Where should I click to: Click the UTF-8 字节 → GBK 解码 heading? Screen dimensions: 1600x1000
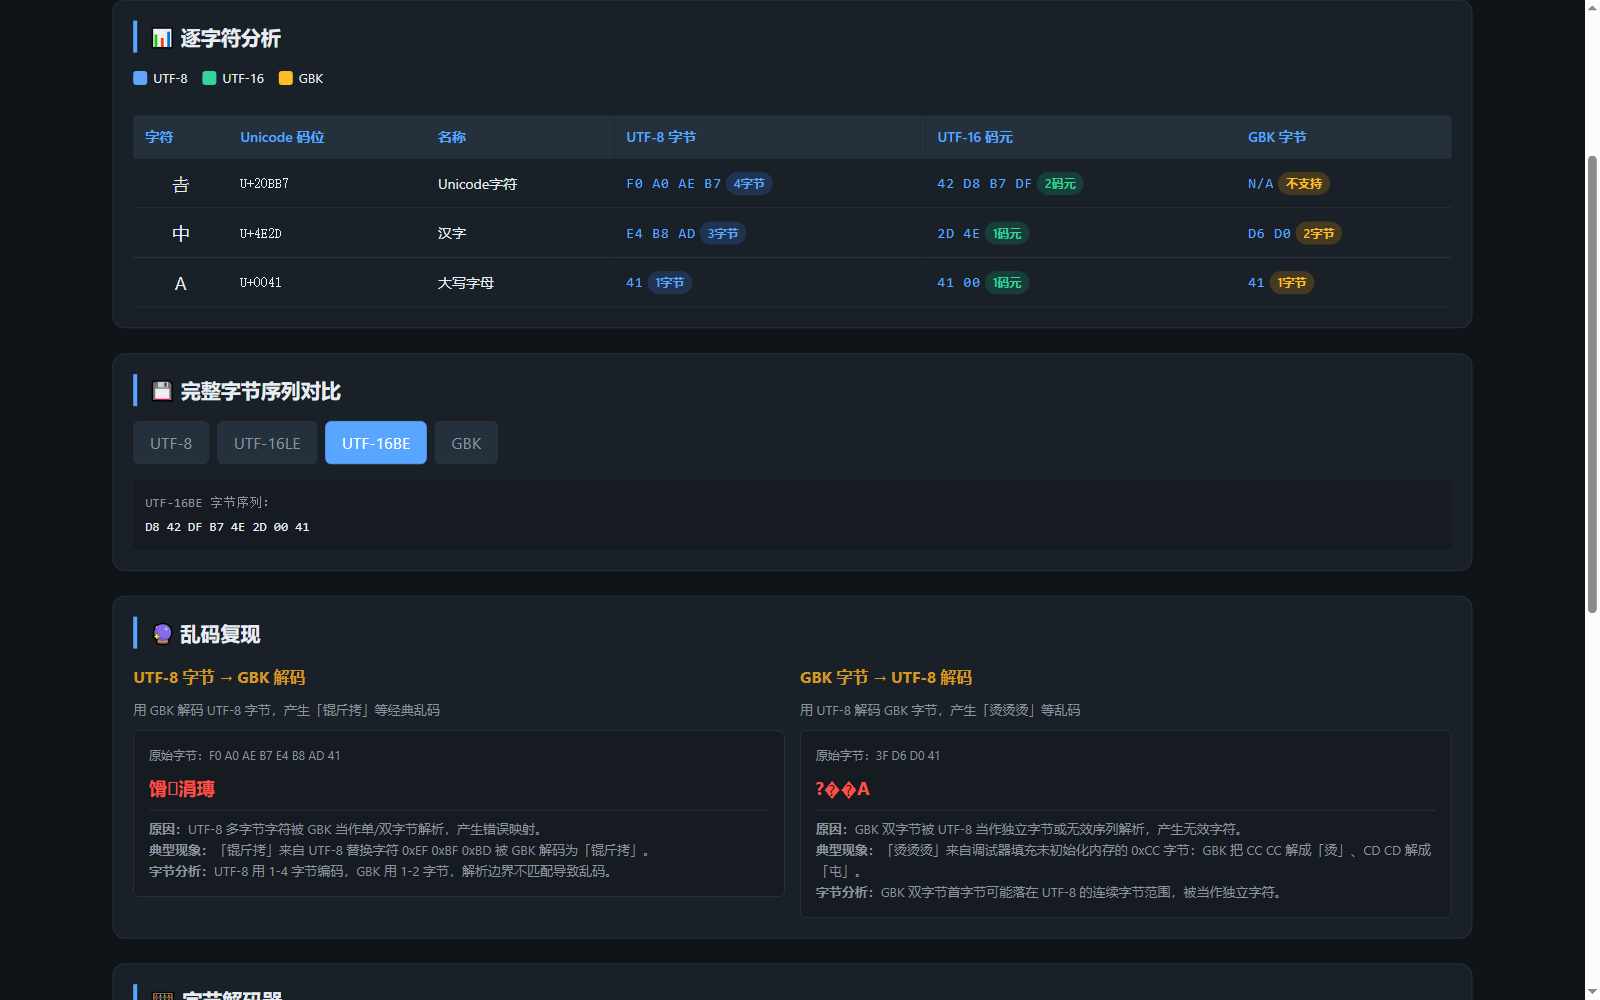tap(219, 677)
